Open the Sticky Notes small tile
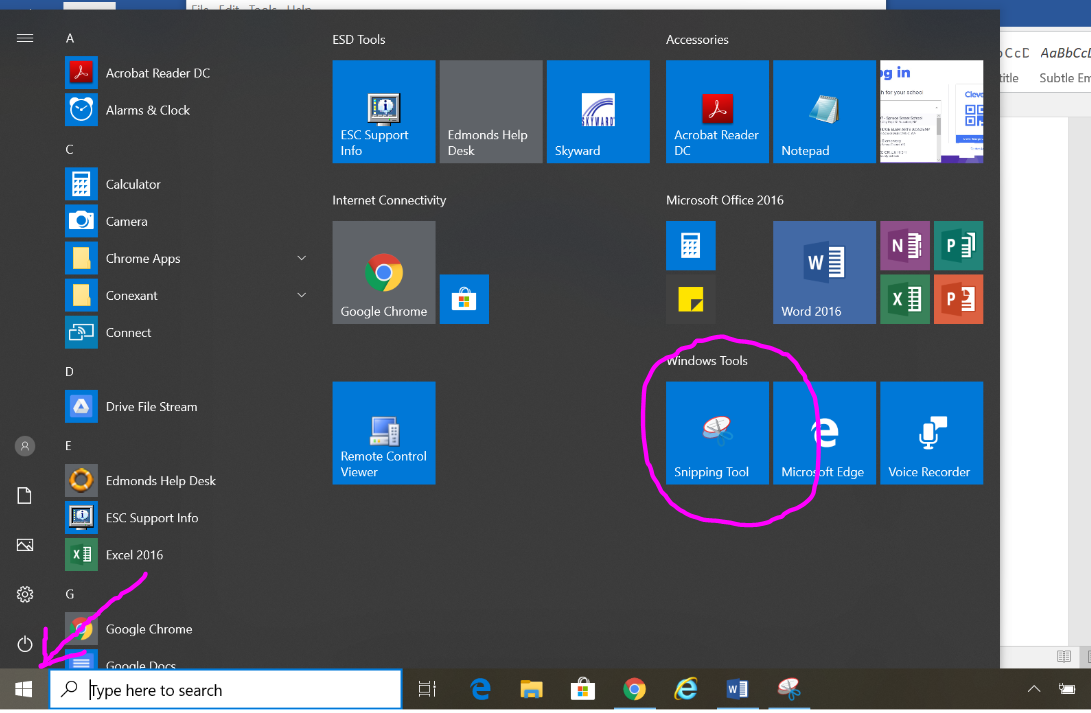Screen dimensions: 1091x713 click(x=690, y=299)
